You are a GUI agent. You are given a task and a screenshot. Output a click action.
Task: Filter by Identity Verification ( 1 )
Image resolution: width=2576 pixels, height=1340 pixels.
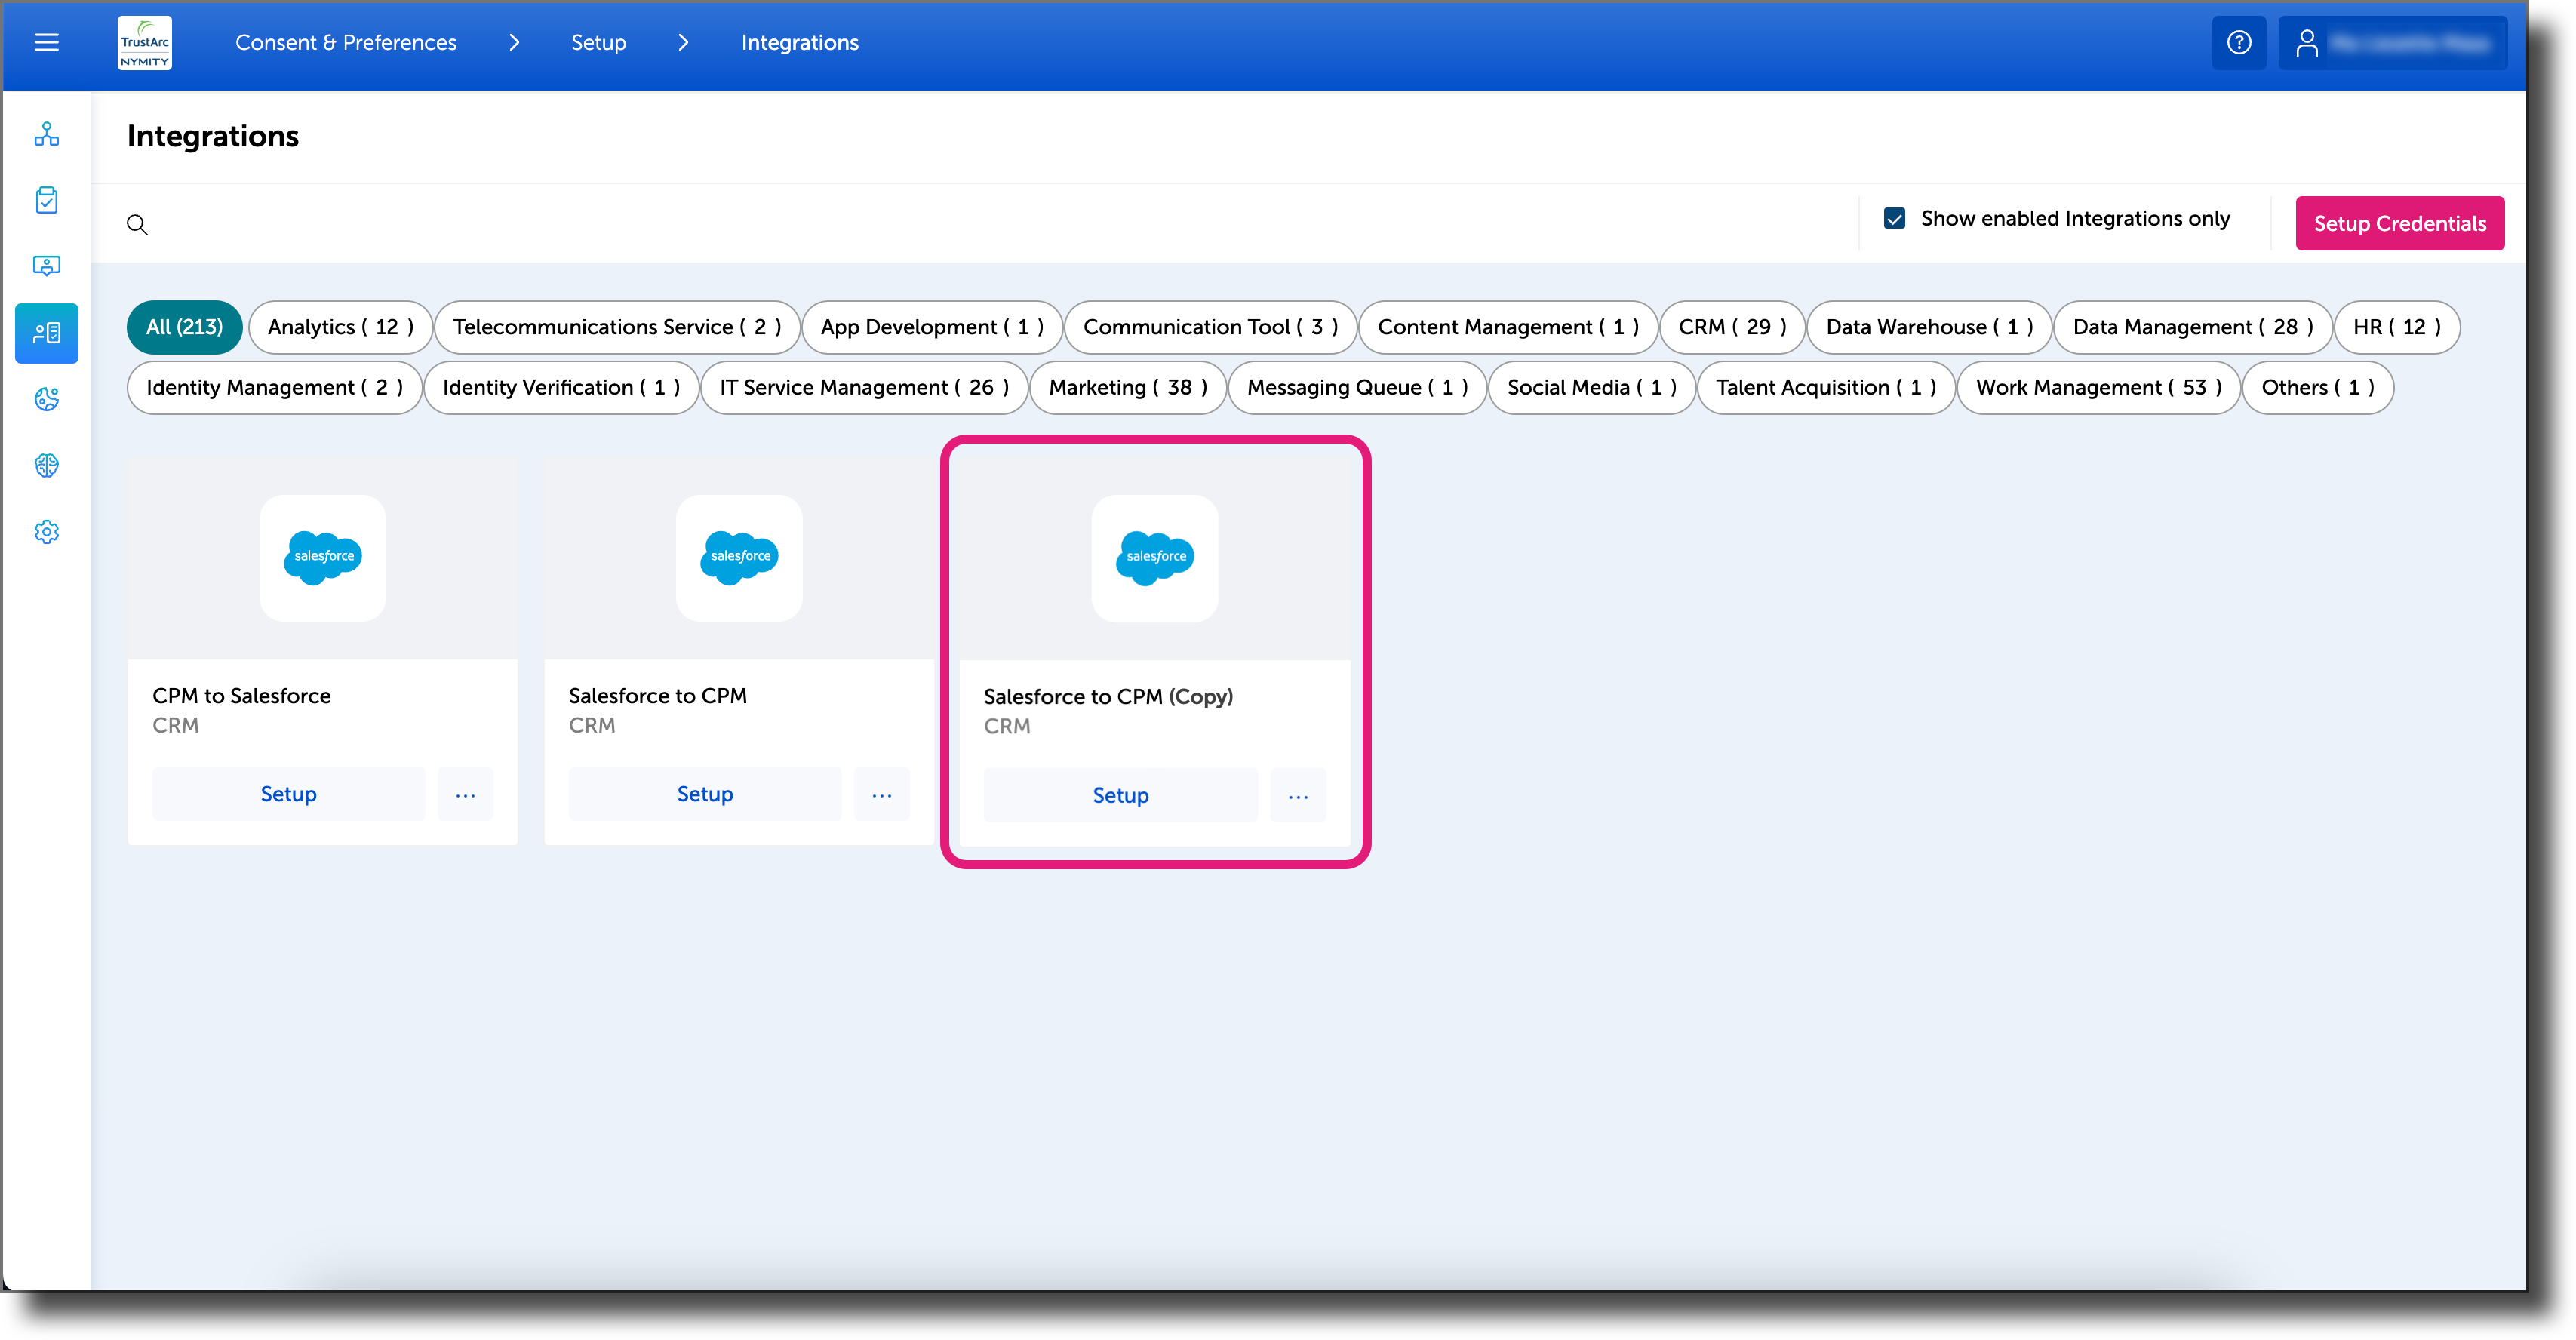pyautogui.click(x=561, y=388)
